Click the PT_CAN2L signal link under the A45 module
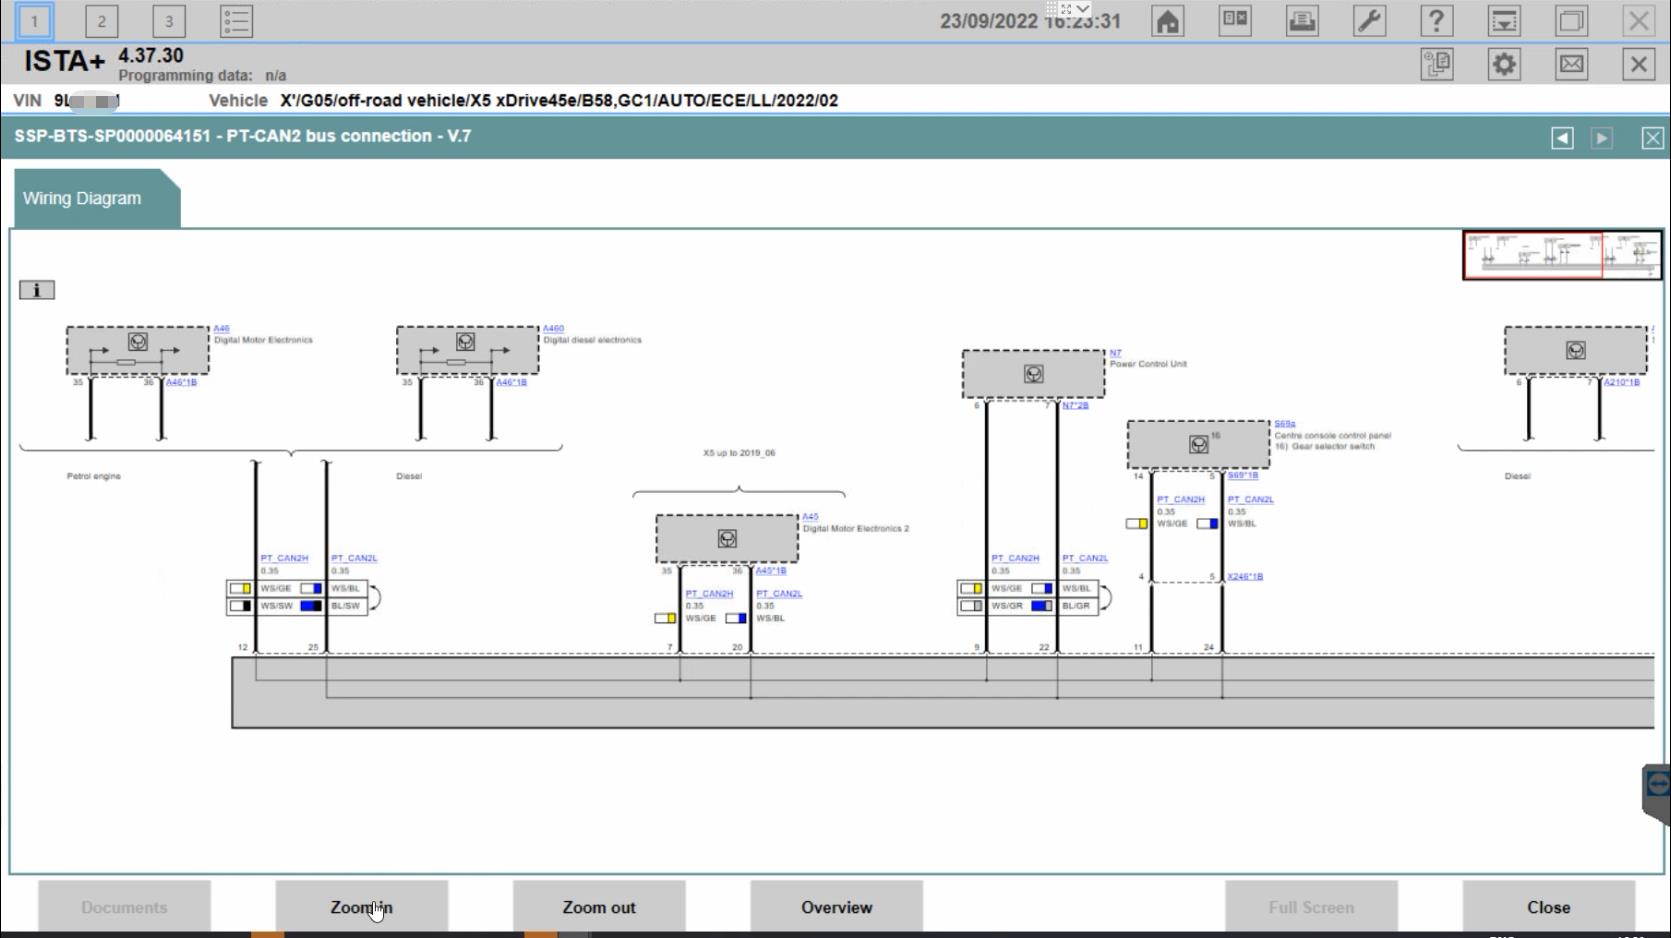 pyautogui.click(x=779, y=594)
